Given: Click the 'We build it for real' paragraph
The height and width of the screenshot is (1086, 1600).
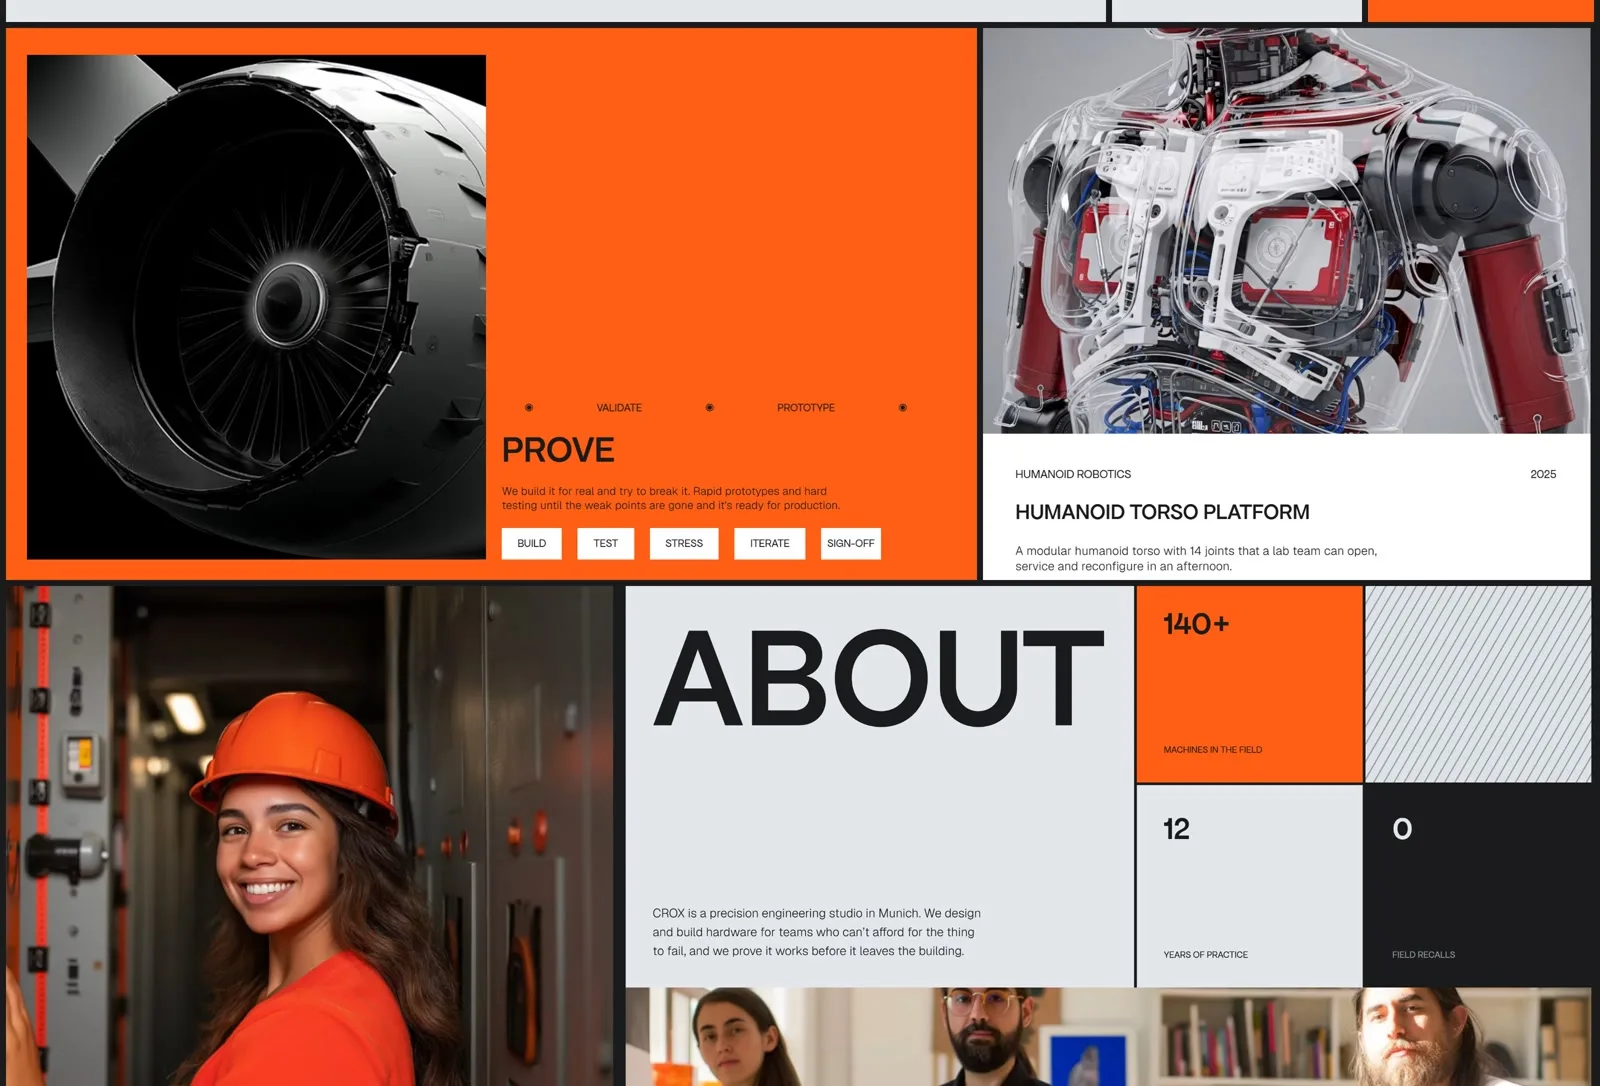Looking at the screenshot, I should tap(671, 498).
